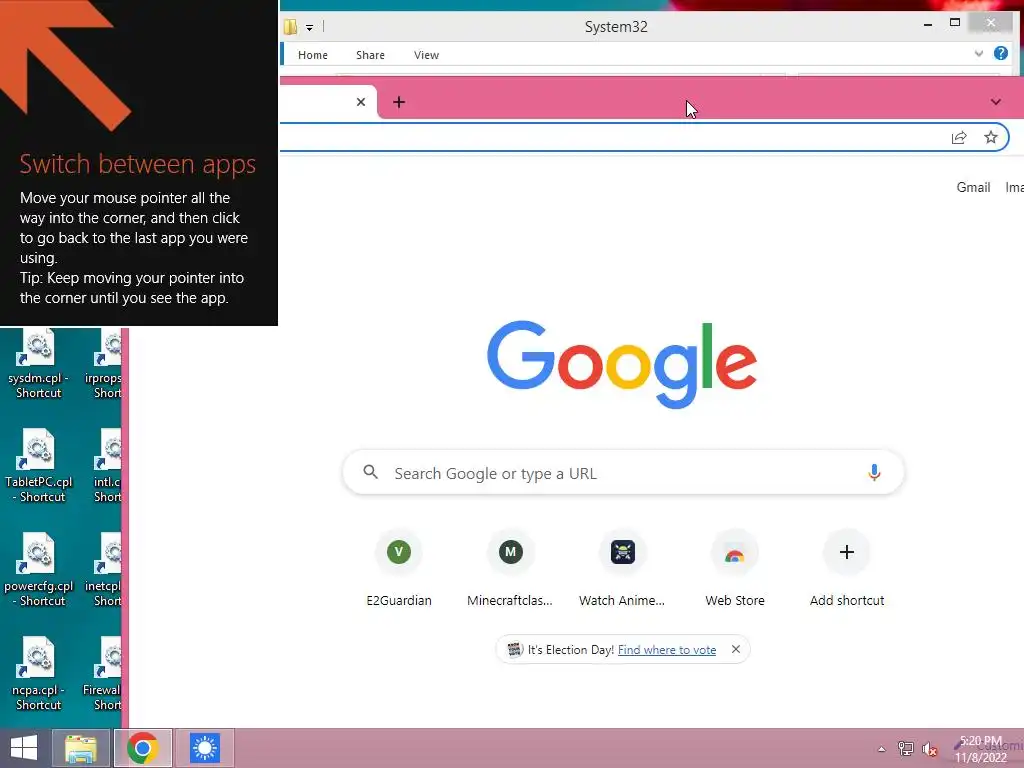Open the clock showing 5:20 PM
This screenshot has height=768, width=1024.
coord(981,749)
